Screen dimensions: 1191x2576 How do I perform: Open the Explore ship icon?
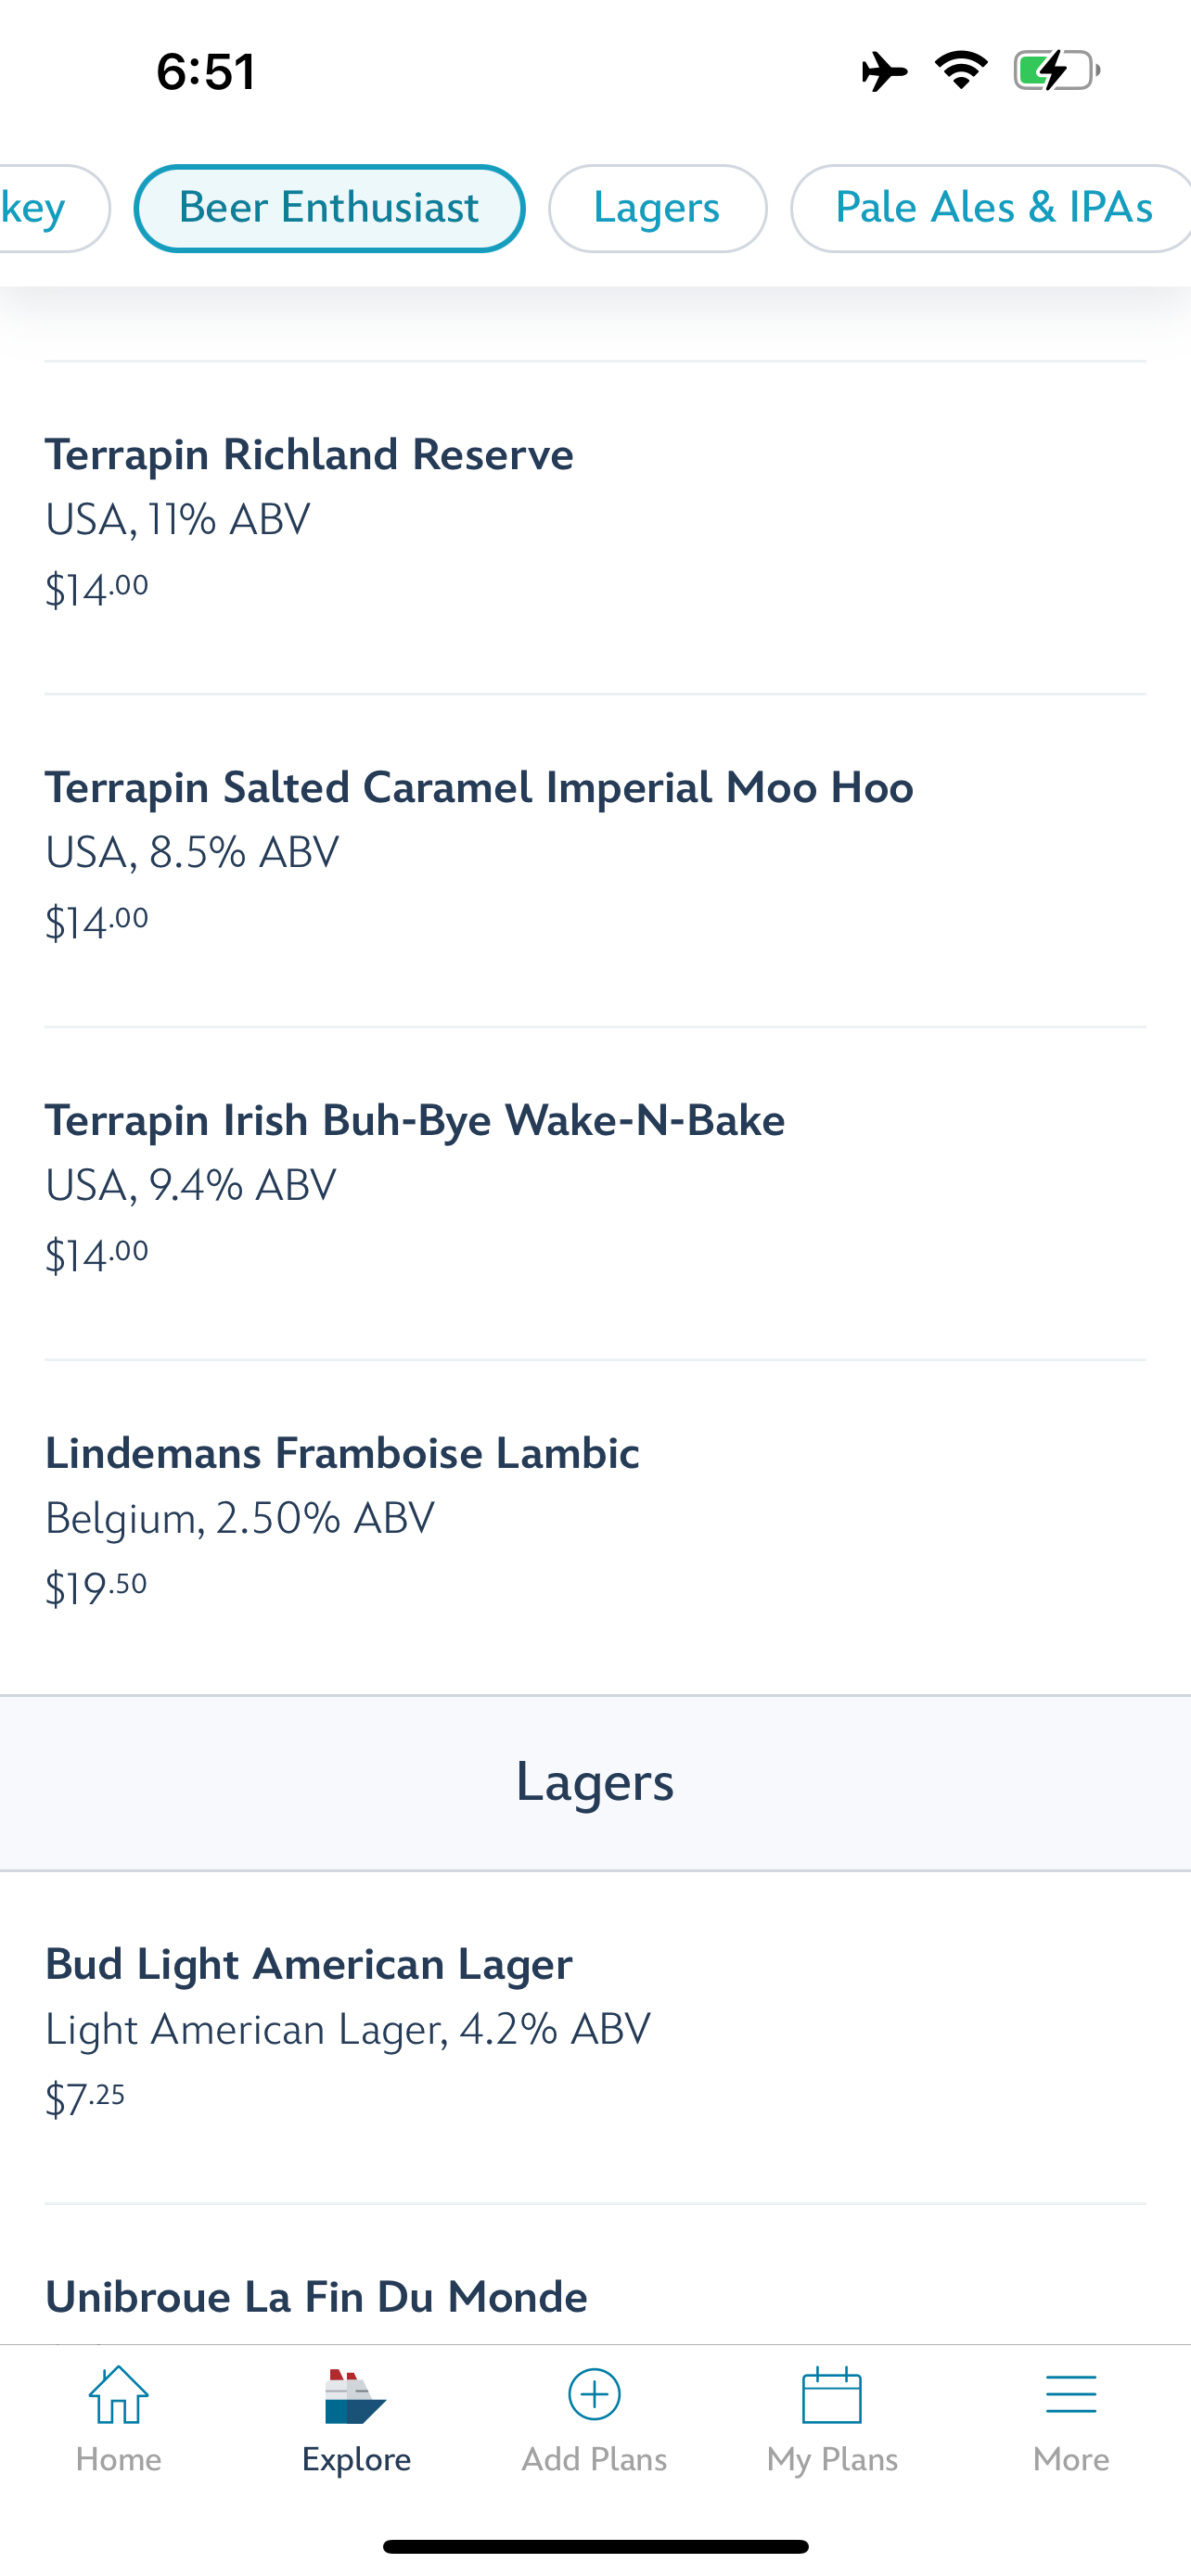355,2396
